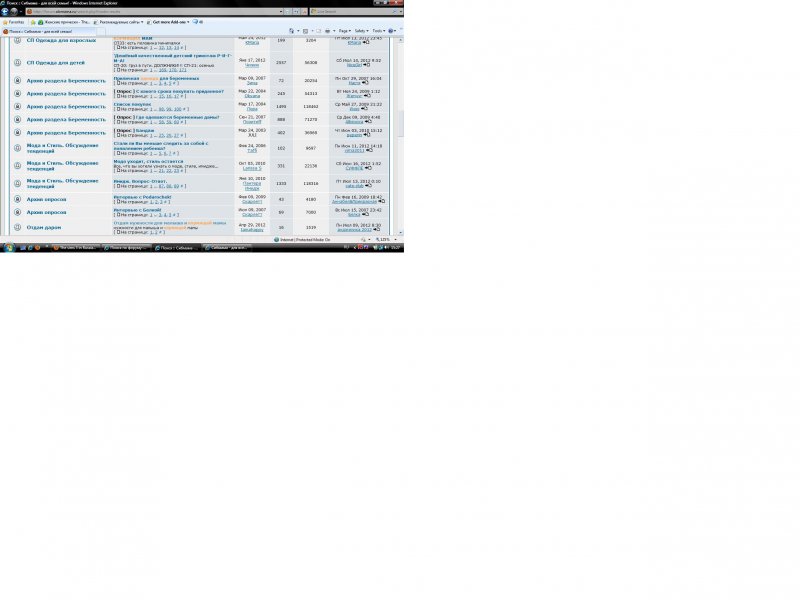Open a new blank tab

pos(101,32)
